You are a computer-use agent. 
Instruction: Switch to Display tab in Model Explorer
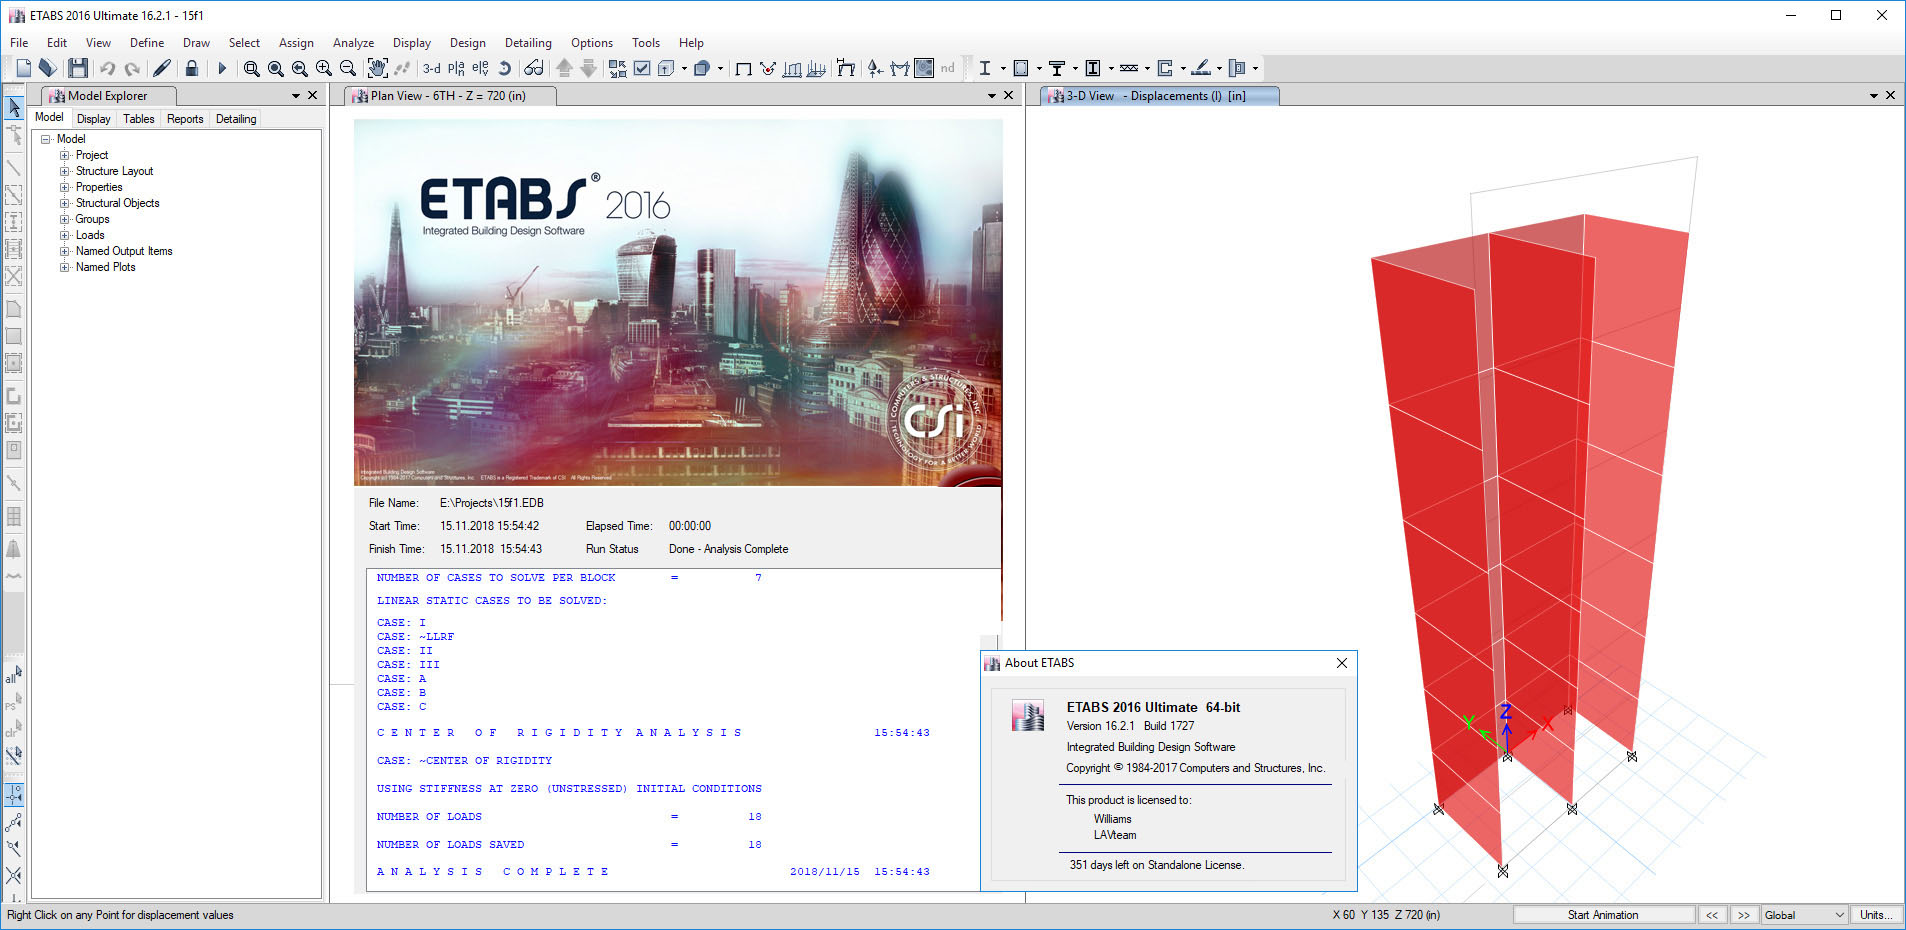pyautogui.click(x=94, y=119)
